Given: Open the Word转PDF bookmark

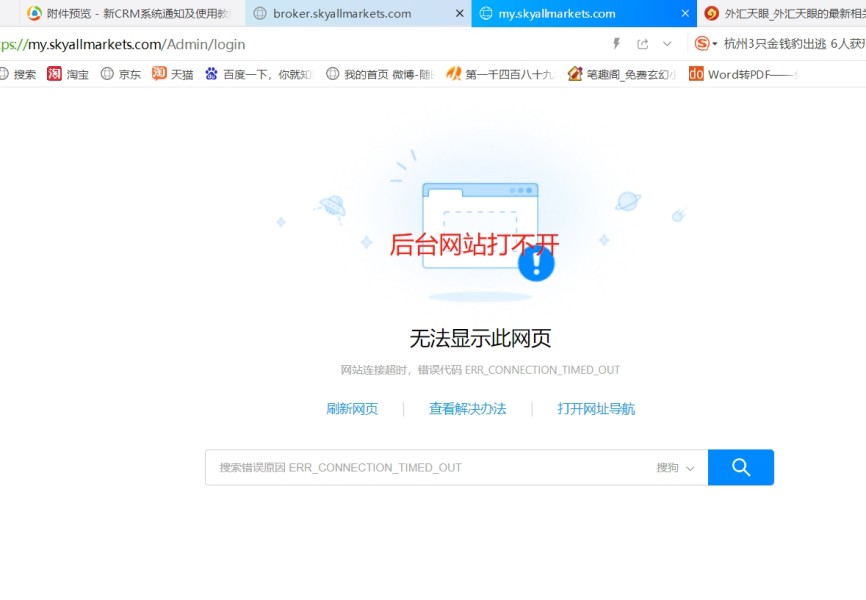Looking at the screenshot, I should point(743,74).
